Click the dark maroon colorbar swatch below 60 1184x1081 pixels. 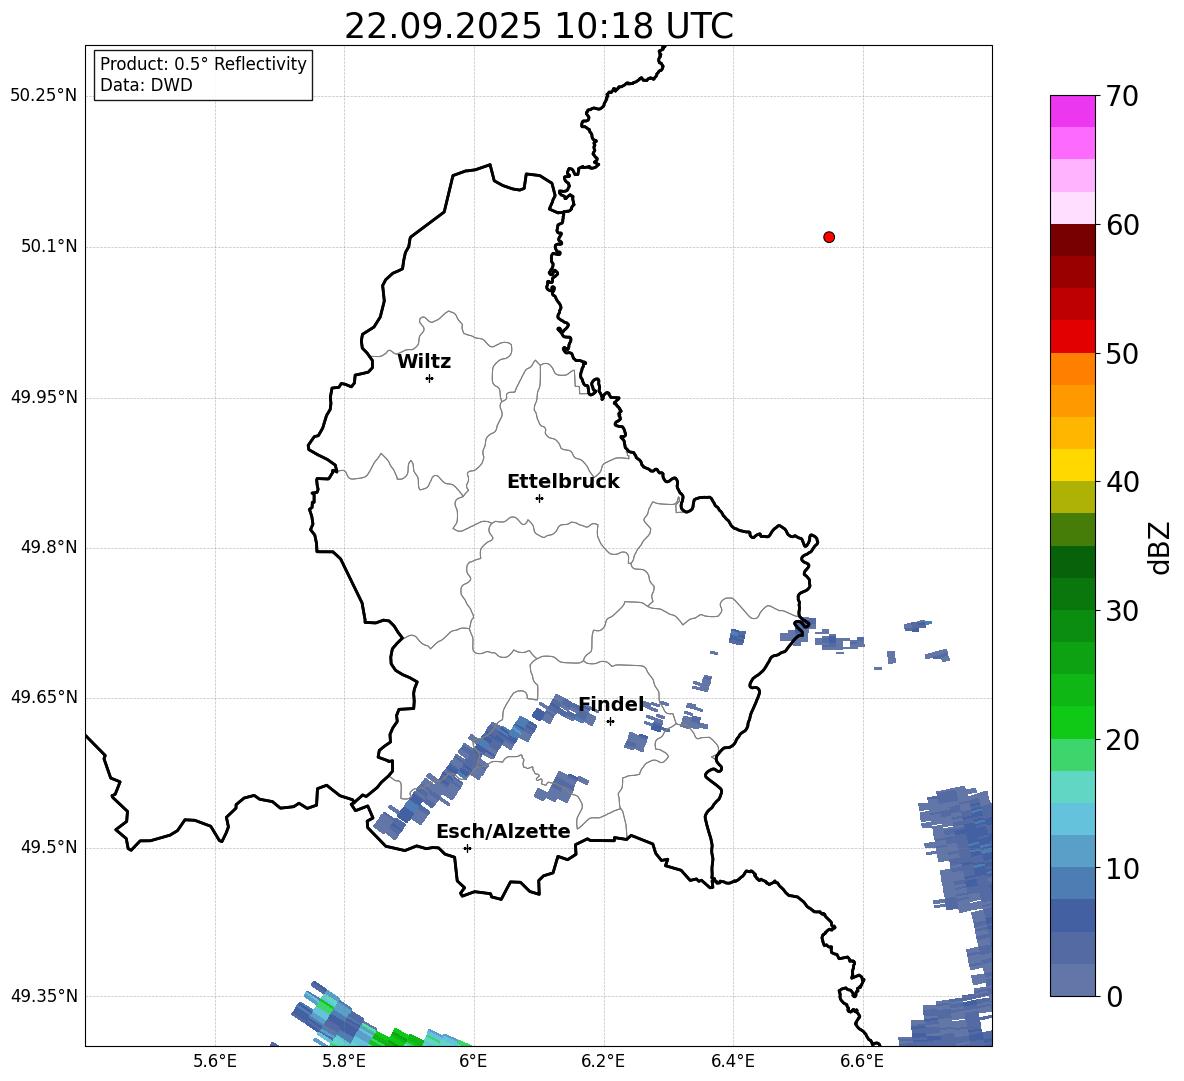pyautogui.click(x=1072, y=240)
